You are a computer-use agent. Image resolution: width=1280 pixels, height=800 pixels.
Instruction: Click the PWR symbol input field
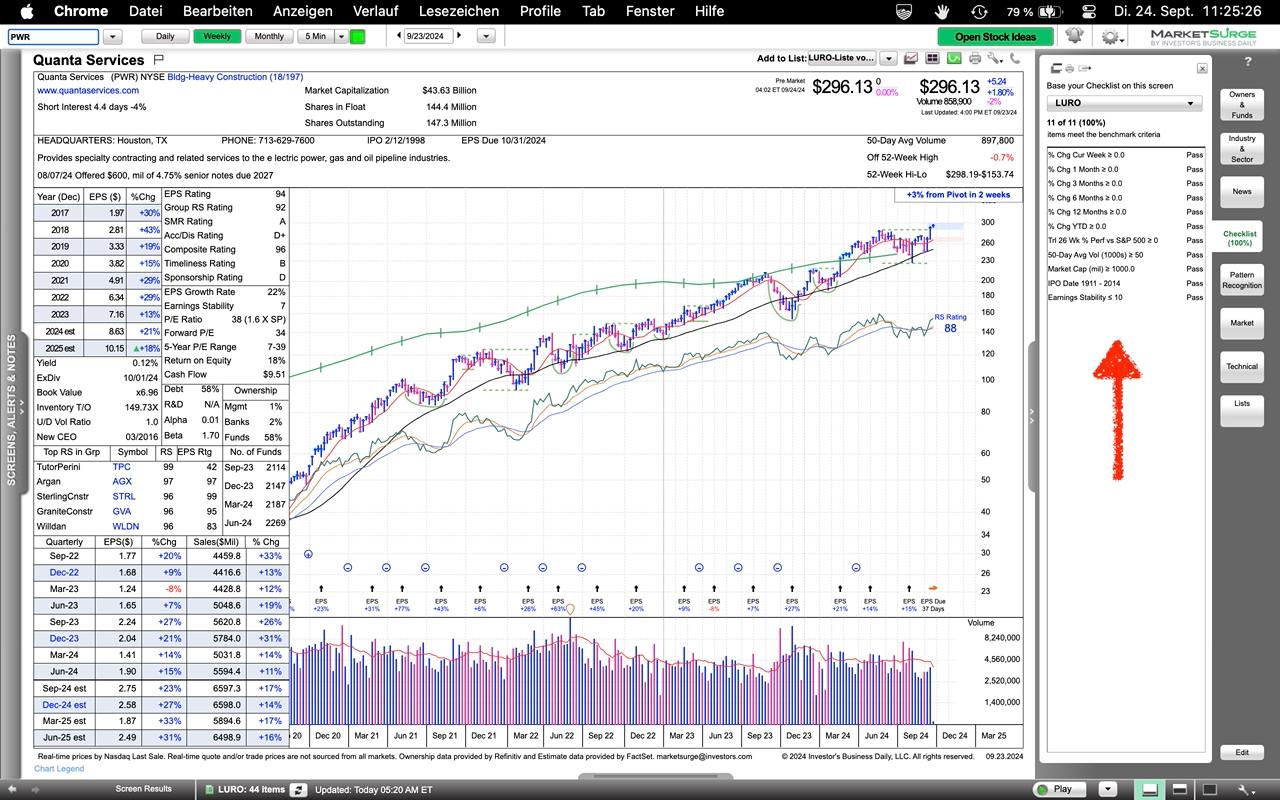coord(53,37)
